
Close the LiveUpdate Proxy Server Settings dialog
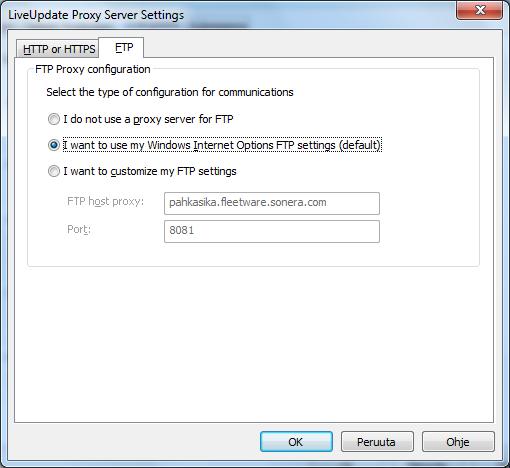tap(479, 10)
